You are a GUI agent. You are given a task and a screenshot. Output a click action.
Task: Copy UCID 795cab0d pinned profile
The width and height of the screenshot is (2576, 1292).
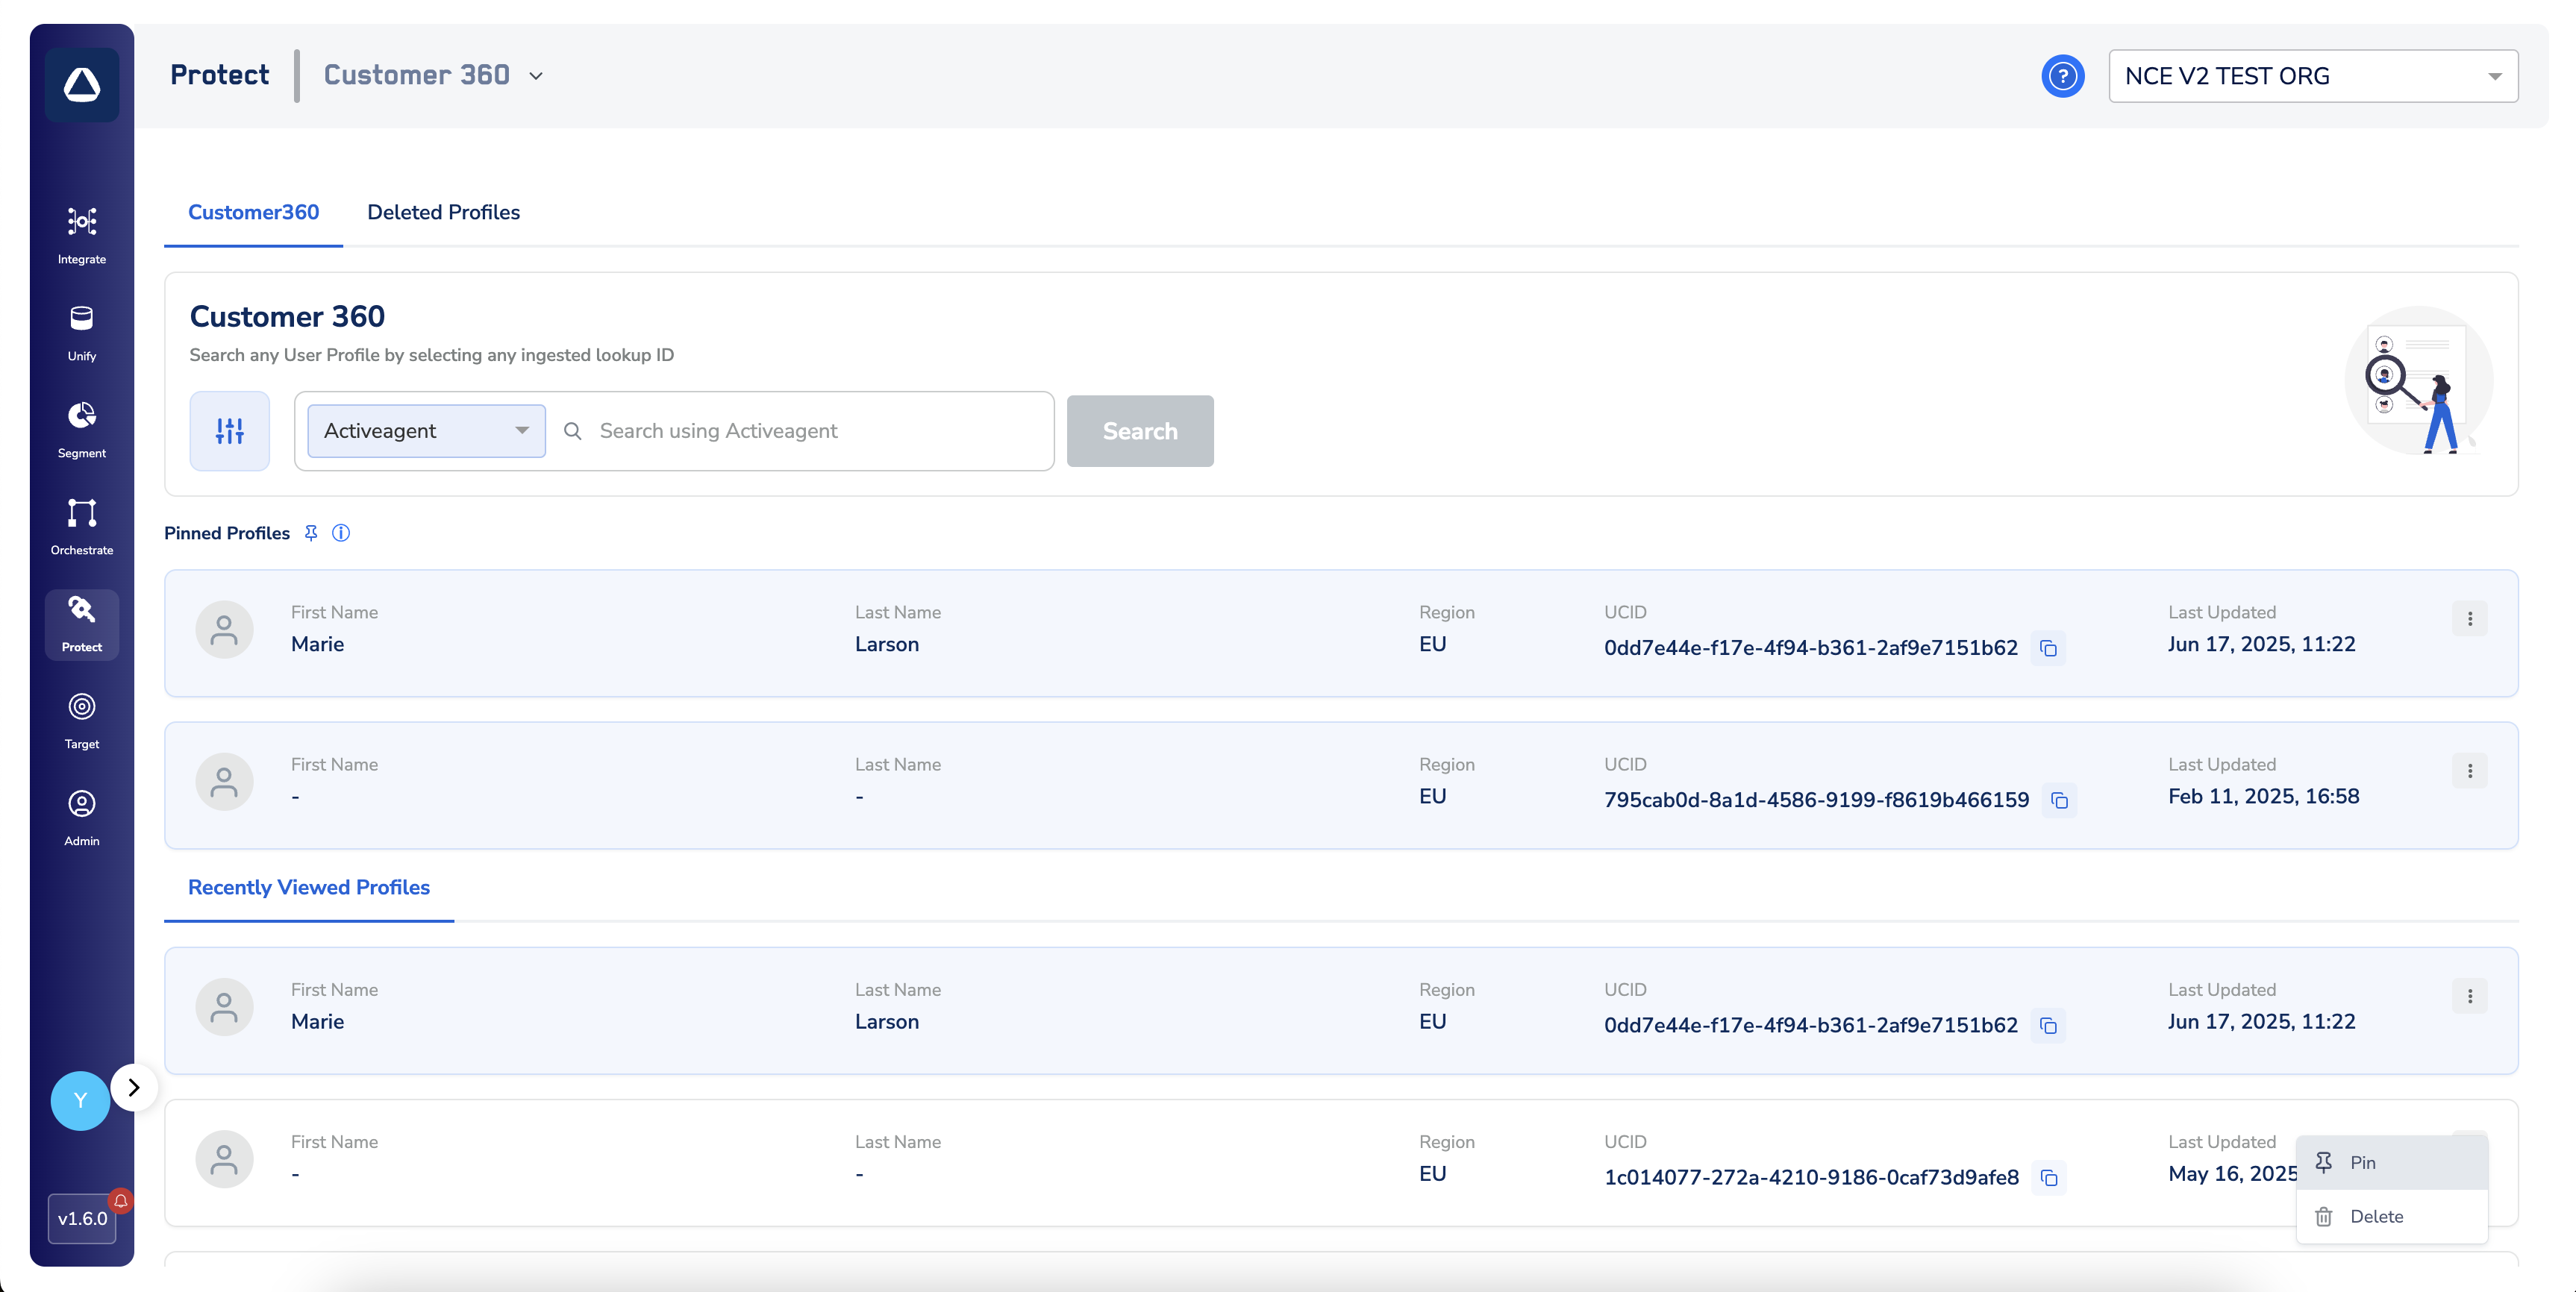2059,800
